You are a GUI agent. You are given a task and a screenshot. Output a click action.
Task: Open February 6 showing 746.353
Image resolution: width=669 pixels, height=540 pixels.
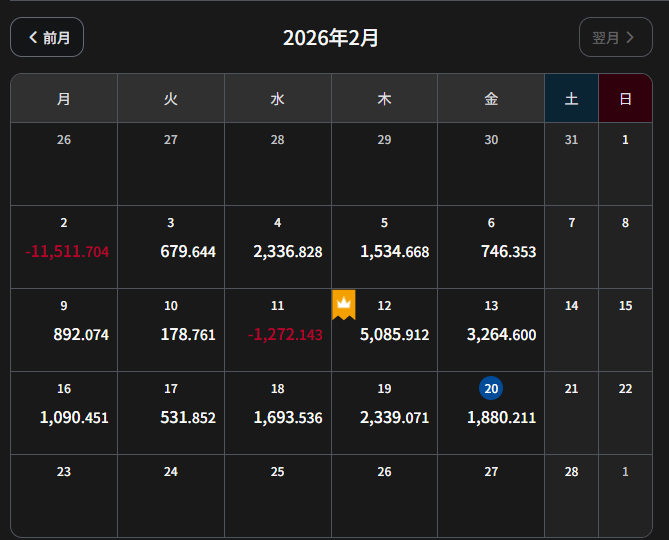tap(491, 247)
